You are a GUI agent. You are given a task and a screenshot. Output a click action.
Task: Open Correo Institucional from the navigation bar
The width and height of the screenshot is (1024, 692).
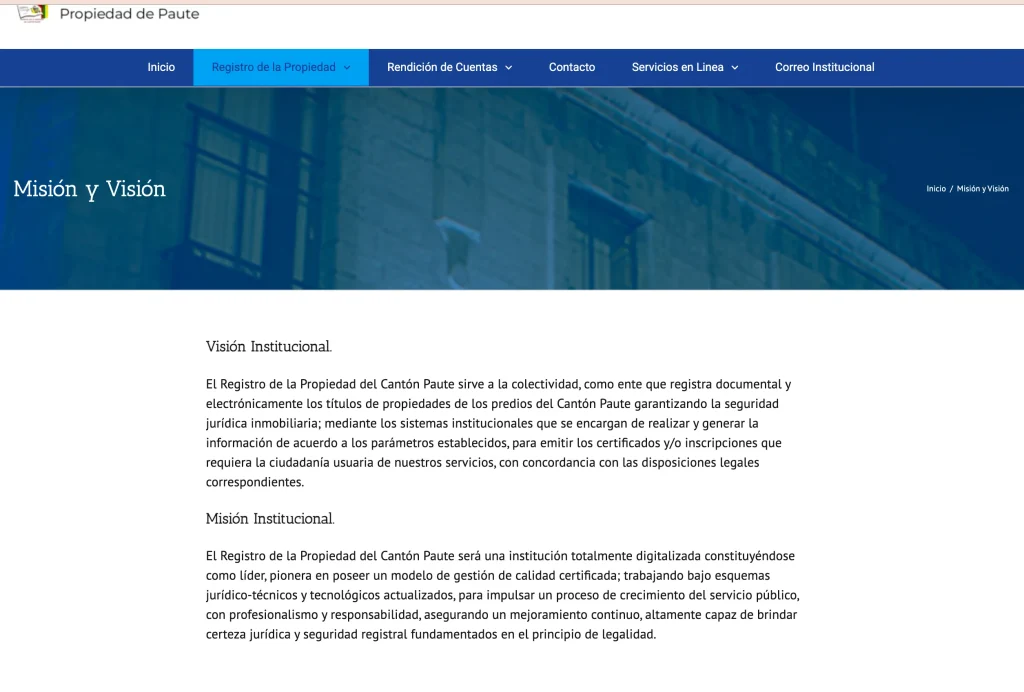(x=824, y=67)
